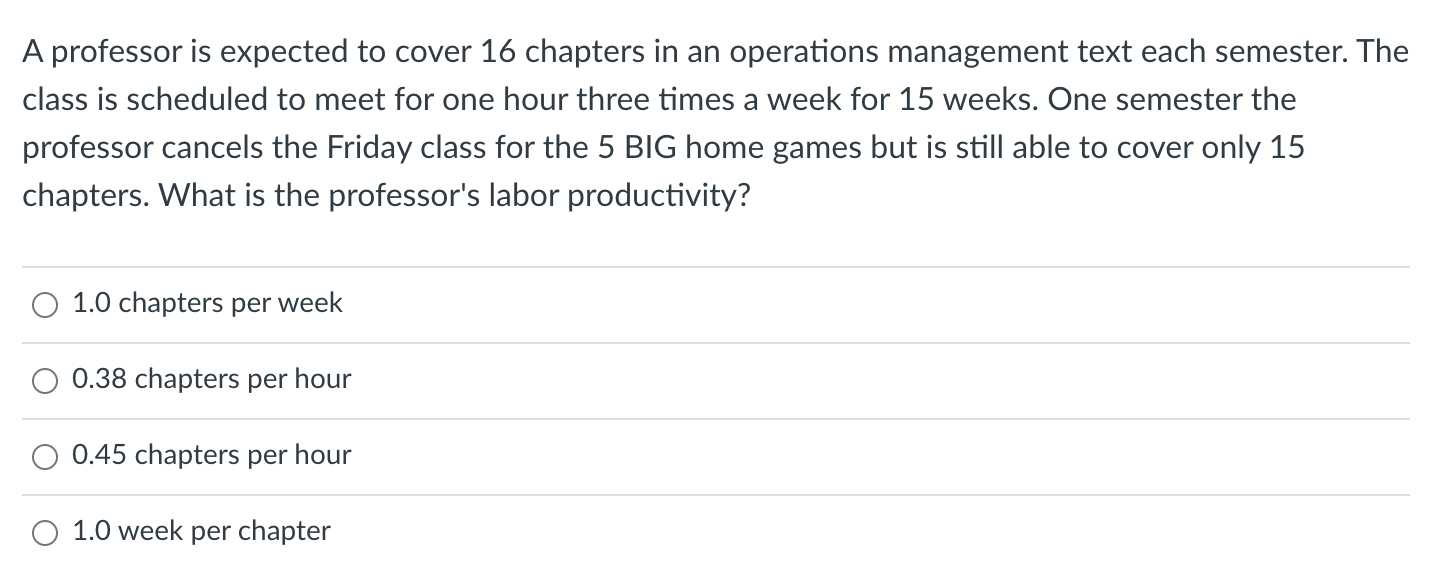Select the '0.45 chapters per hour' radio button
This screenshot has width=1442, height=578.
pyautogui.click(x=44, y=457)
